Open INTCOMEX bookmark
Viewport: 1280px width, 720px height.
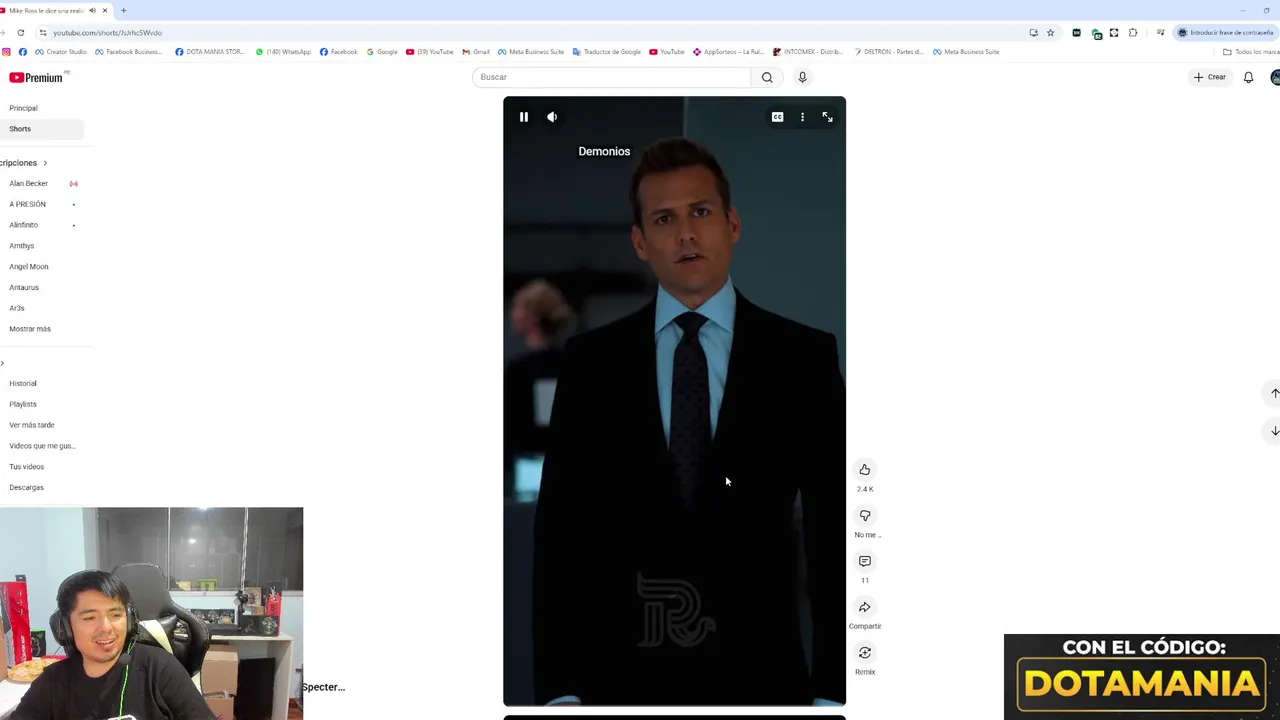[808, 52]
